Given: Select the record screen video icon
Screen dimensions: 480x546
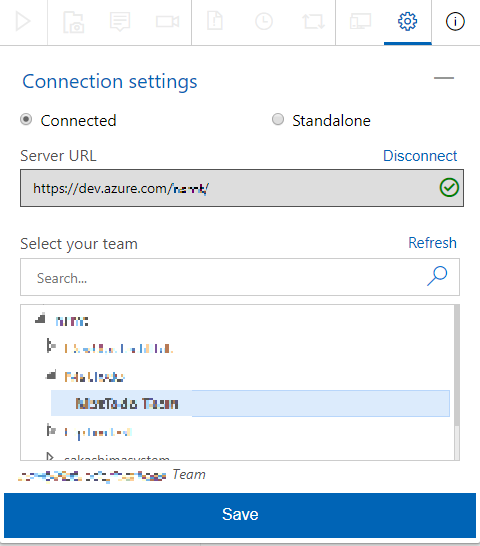Looking at the screenshot, I should click(x=168, y=22).
